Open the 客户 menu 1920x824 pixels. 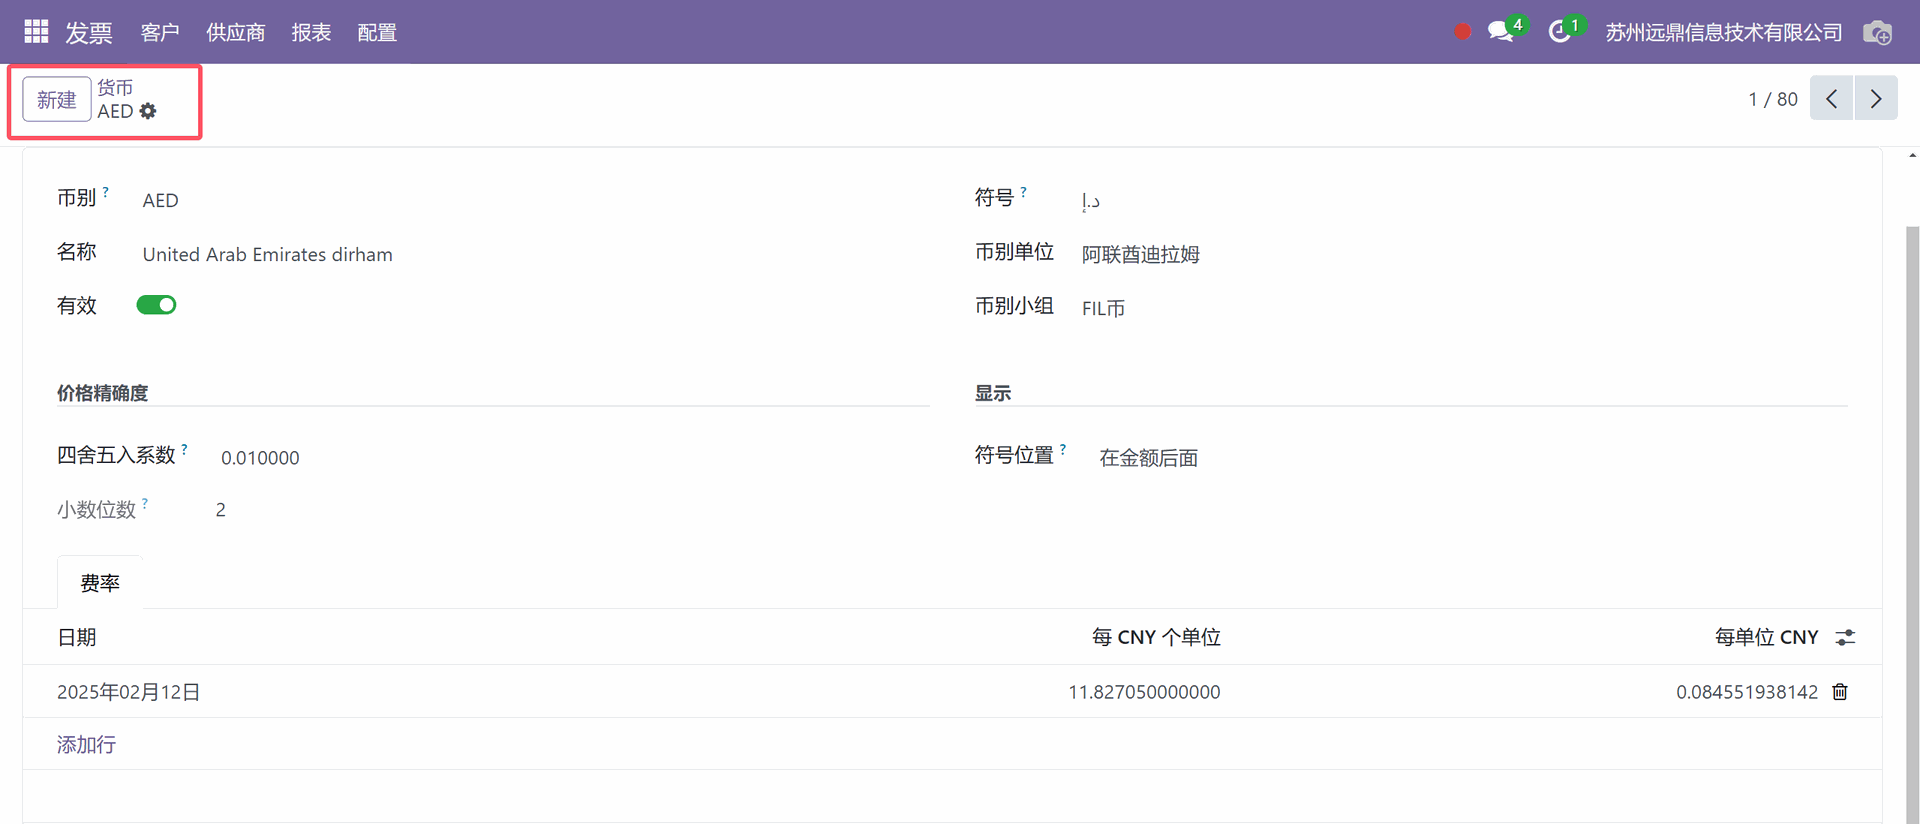click(160, 32)
